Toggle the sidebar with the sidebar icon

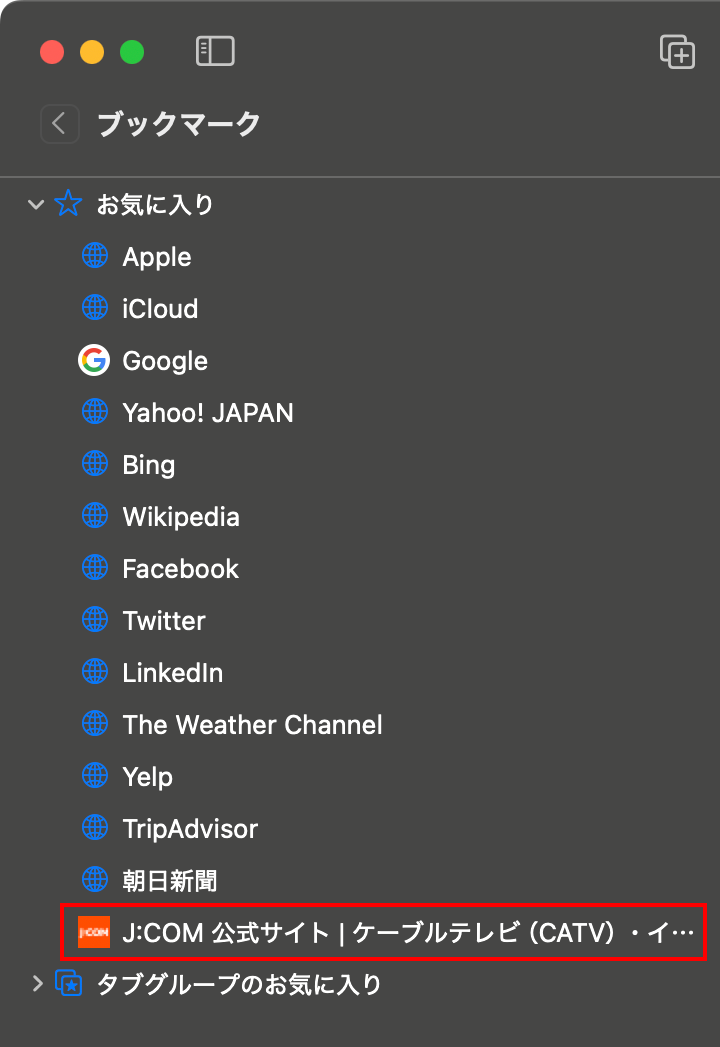(x=215, y=51)
